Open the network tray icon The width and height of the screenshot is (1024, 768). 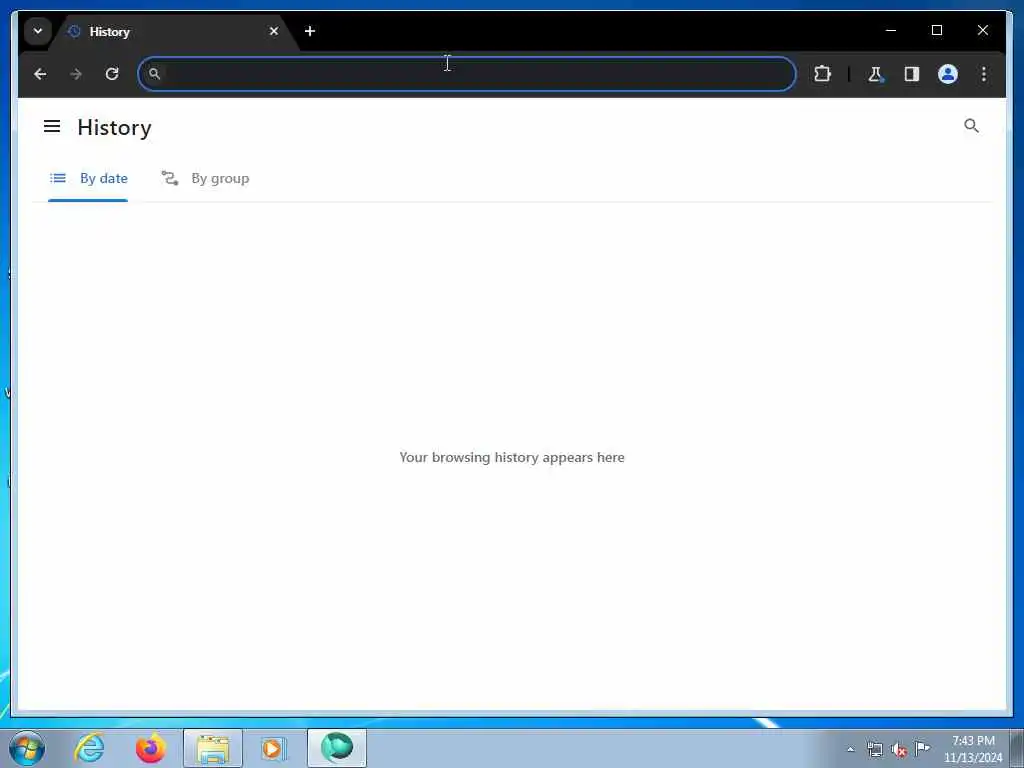pos(874,749)
